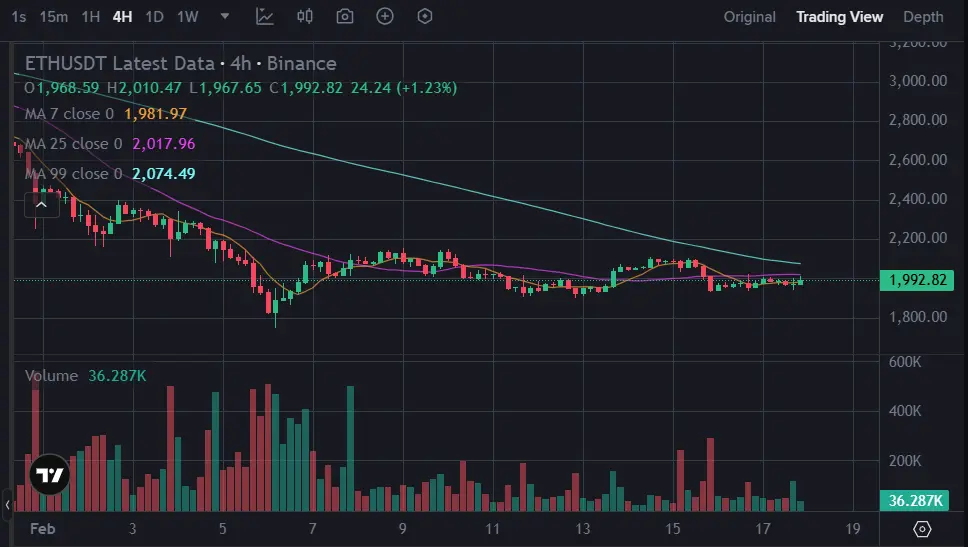968x547 pixels.
Task: Select the 15m interval
Action: [54, 17]
